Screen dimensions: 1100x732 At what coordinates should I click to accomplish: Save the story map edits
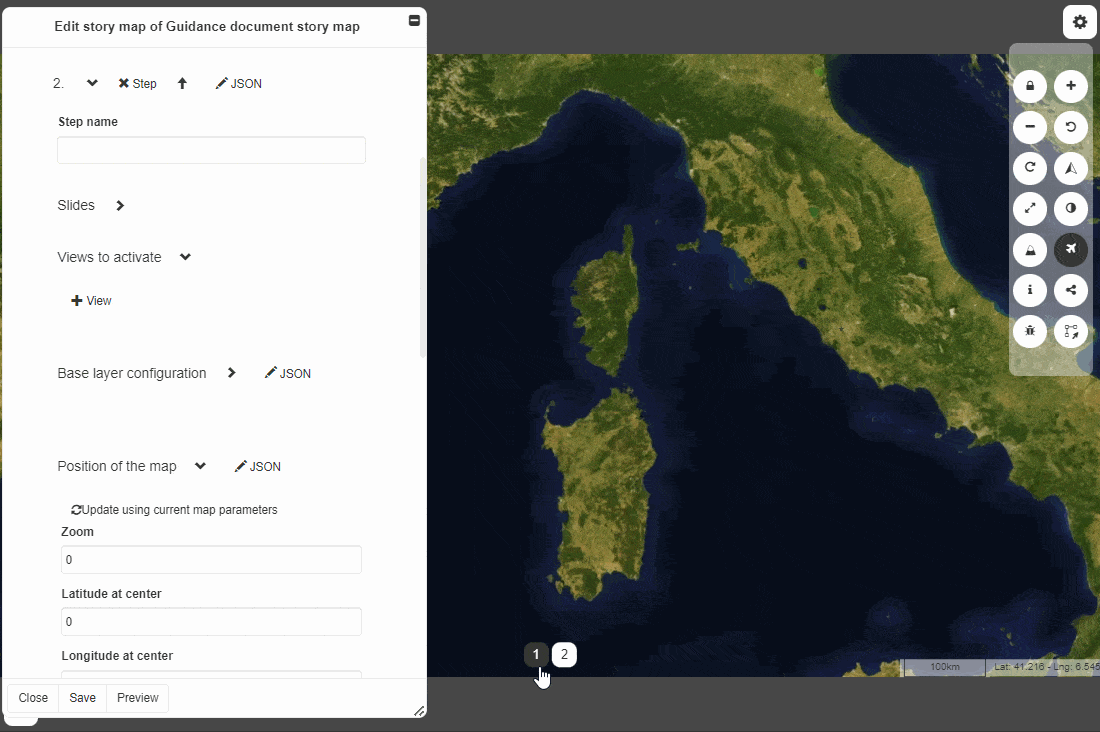click(x=82, y=697)
